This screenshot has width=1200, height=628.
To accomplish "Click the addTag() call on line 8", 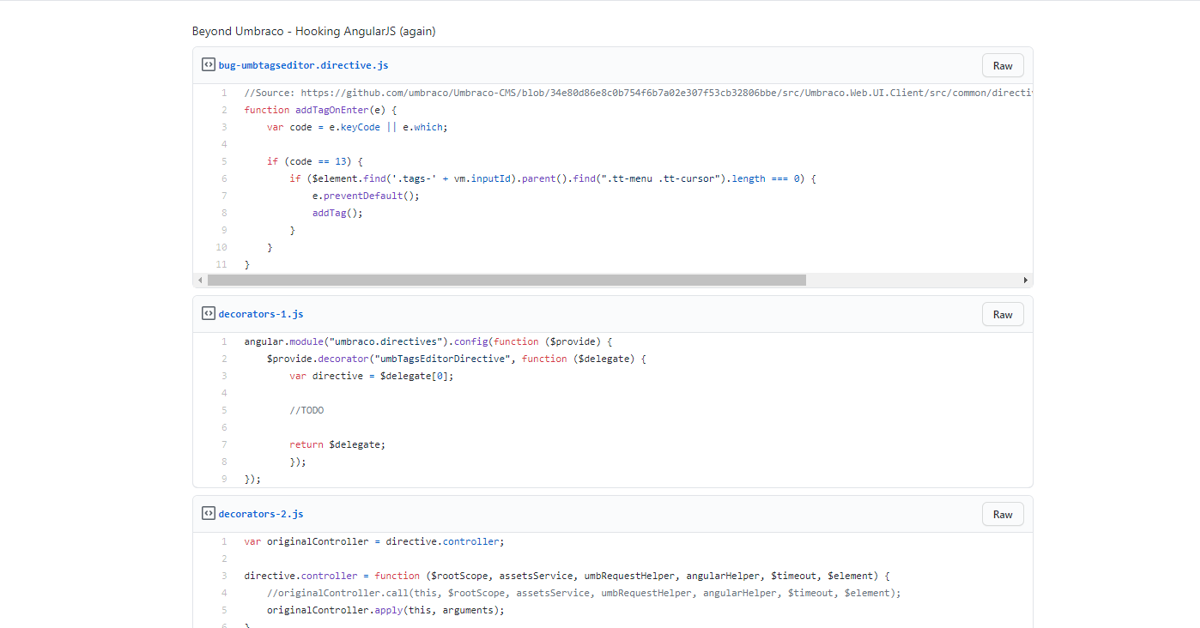I will pos(337,212).
